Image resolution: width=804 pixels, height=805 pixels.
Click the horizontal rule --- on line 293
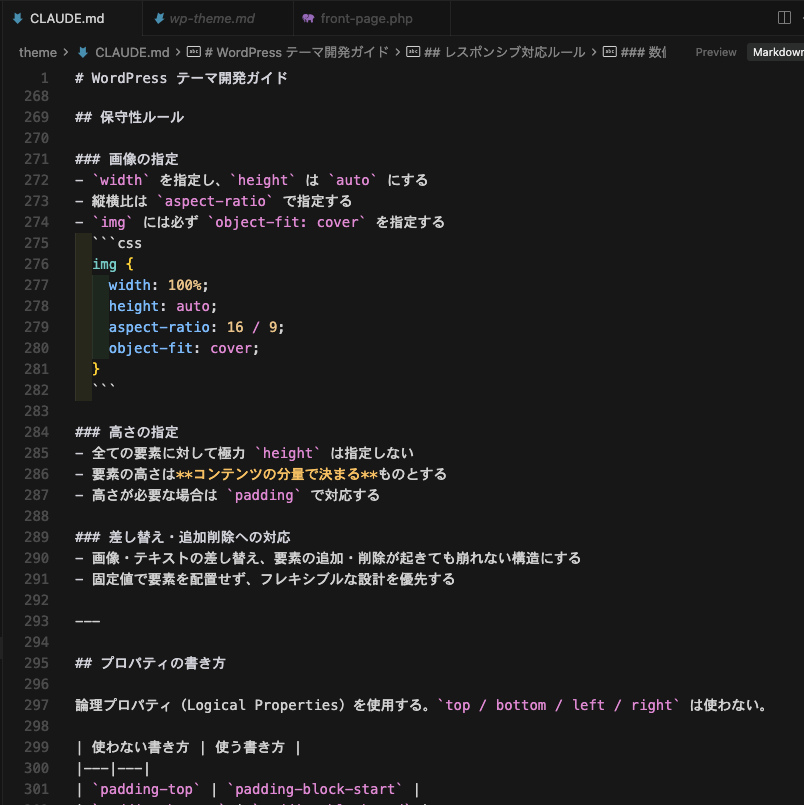tap(88, 621)
